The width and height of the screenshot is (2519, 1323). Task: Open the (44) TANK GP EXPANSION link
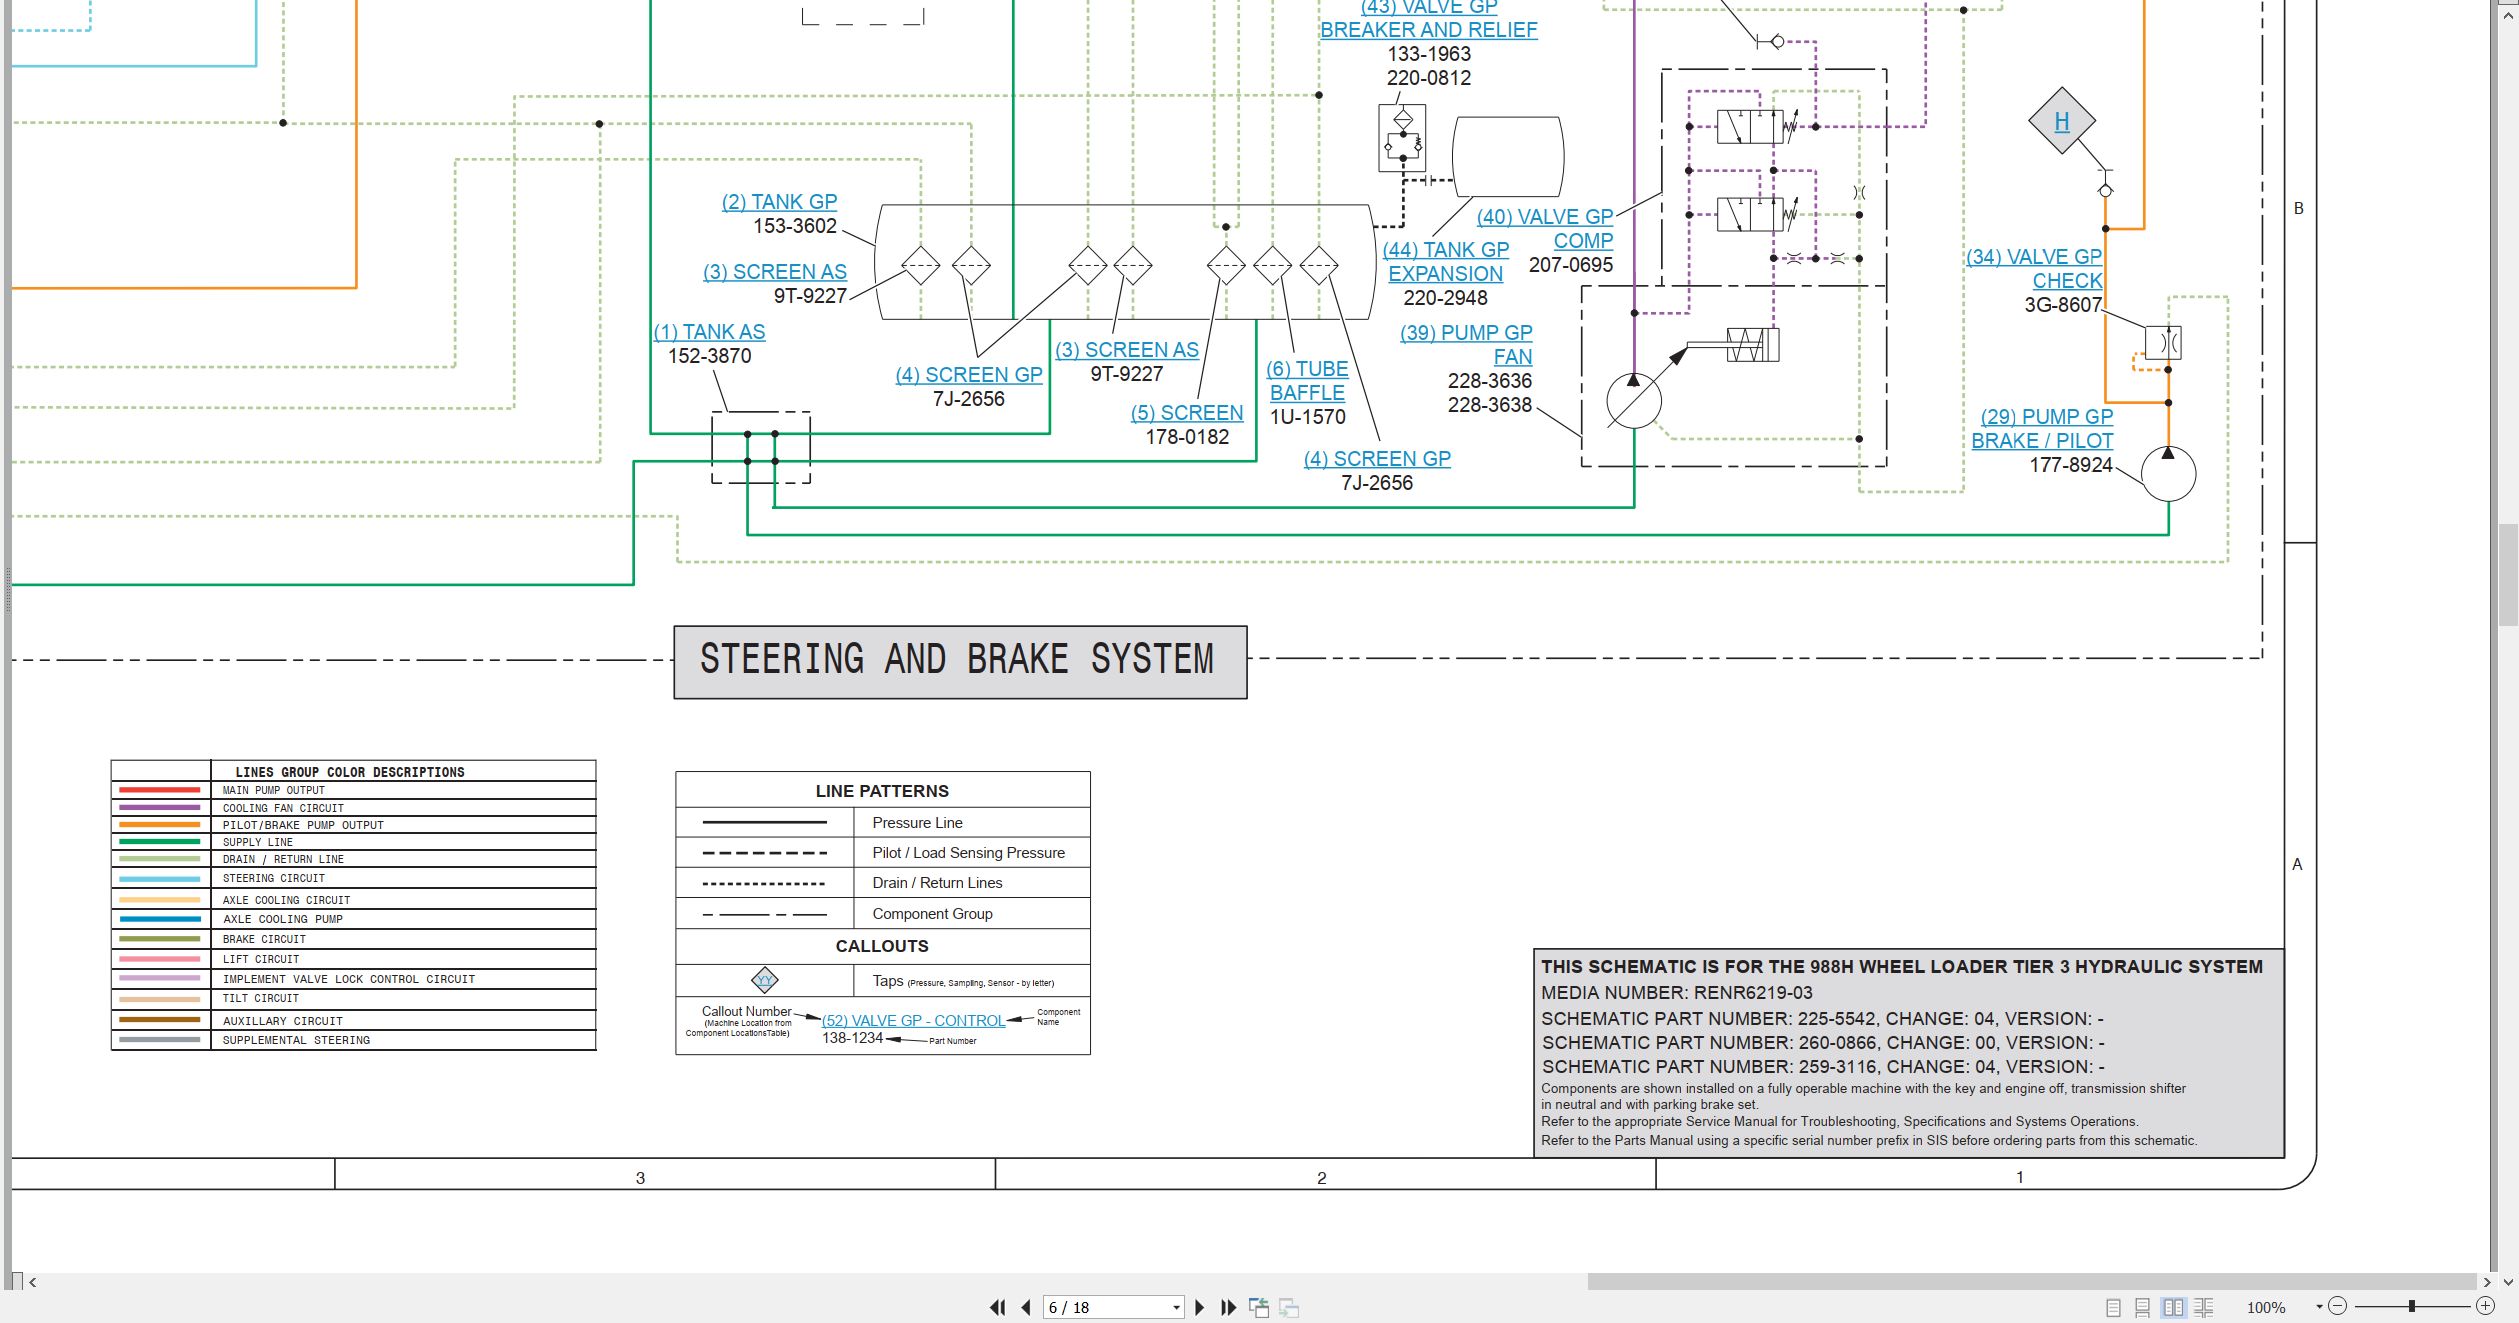1446,262
